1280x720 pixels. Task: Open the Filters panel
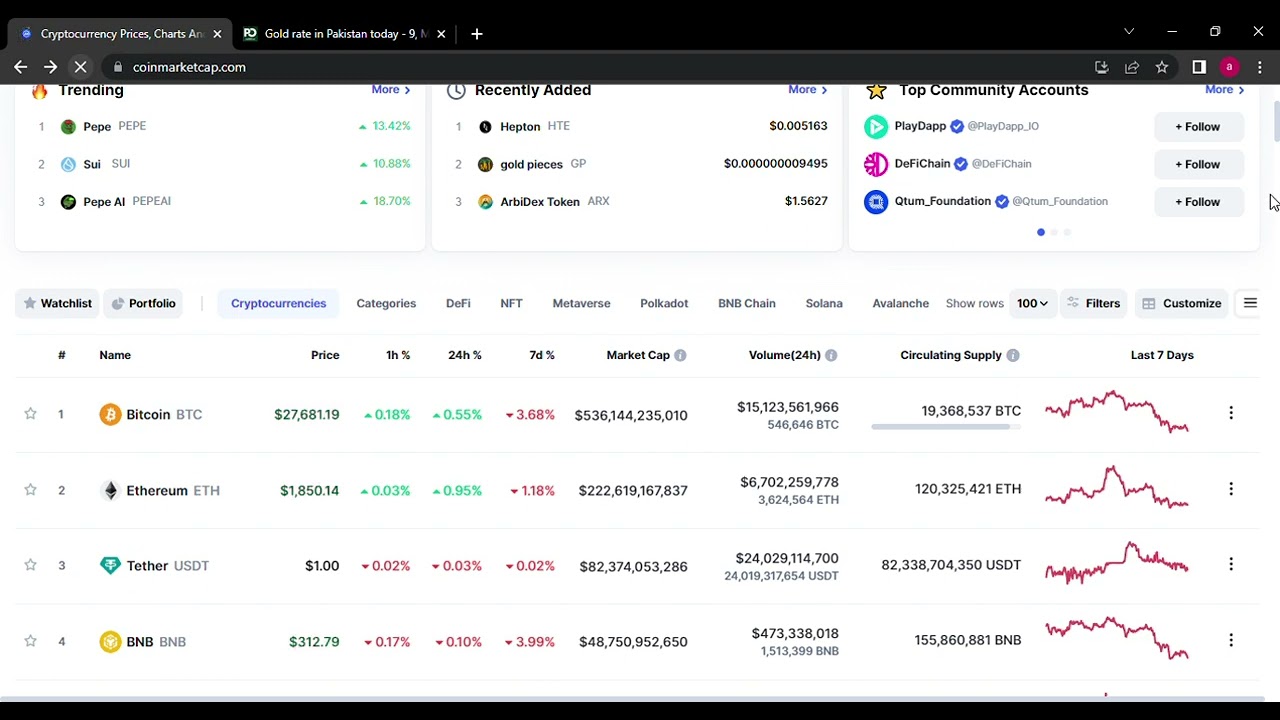(x=1093, y=303)
